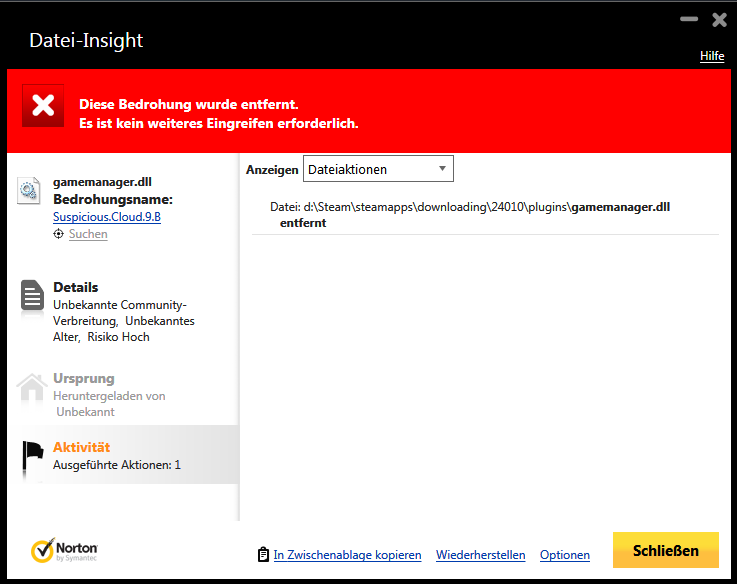
Task: Click the red X threat status icon
Action: [x=43, y=105]
